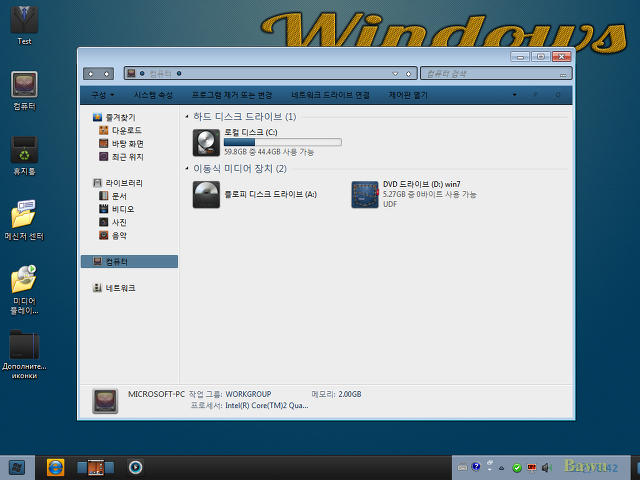
Task: Click the Forward navigation arrow
Action: tap(107, 74)
